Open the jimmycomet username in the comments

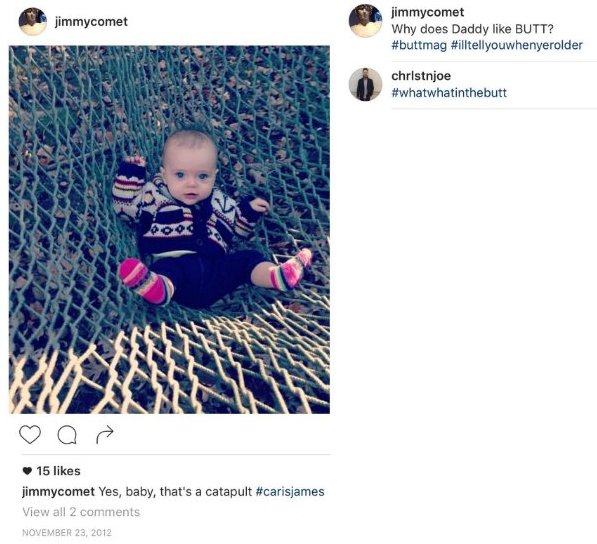(428, 12)
